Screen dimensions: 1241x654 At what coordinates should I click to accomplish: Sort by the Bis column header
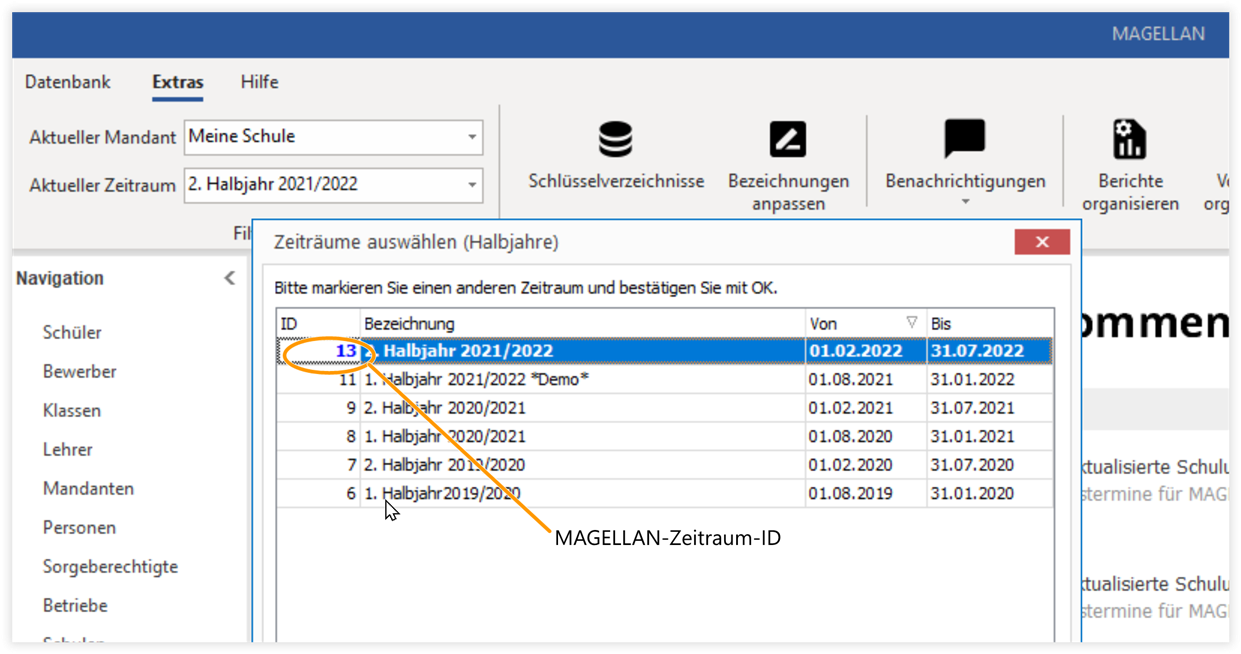click(x=990, y=323)
